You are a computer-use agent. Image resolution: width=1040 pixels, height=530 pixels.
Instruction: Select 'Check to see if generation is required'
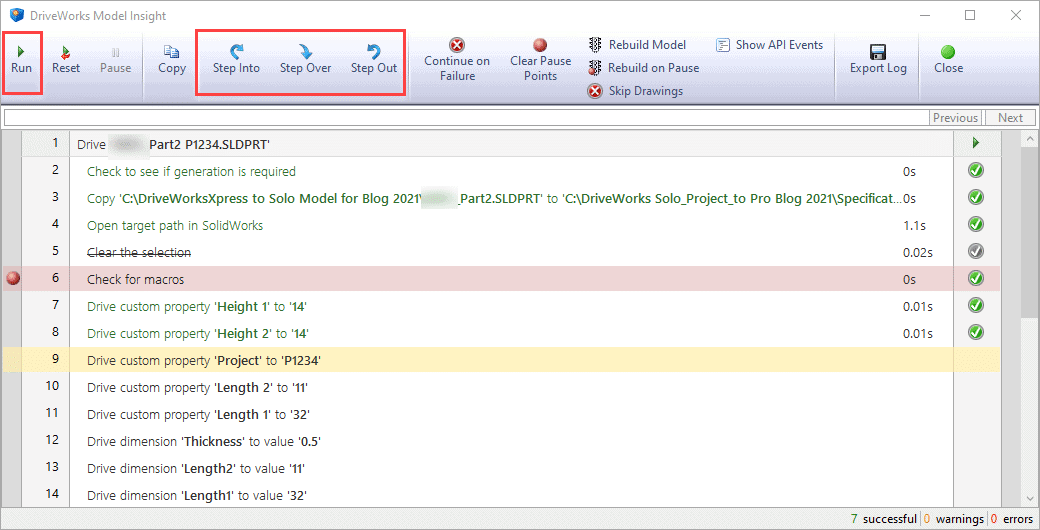pyautogui.click(x=511, y=171)
